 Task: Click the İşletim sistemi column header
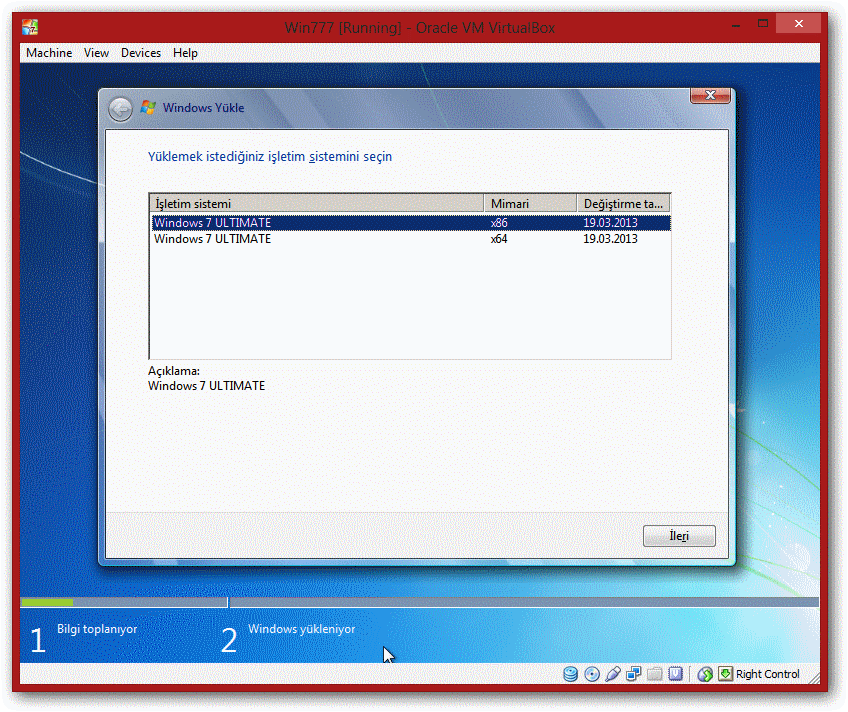(x=316, y=203)
